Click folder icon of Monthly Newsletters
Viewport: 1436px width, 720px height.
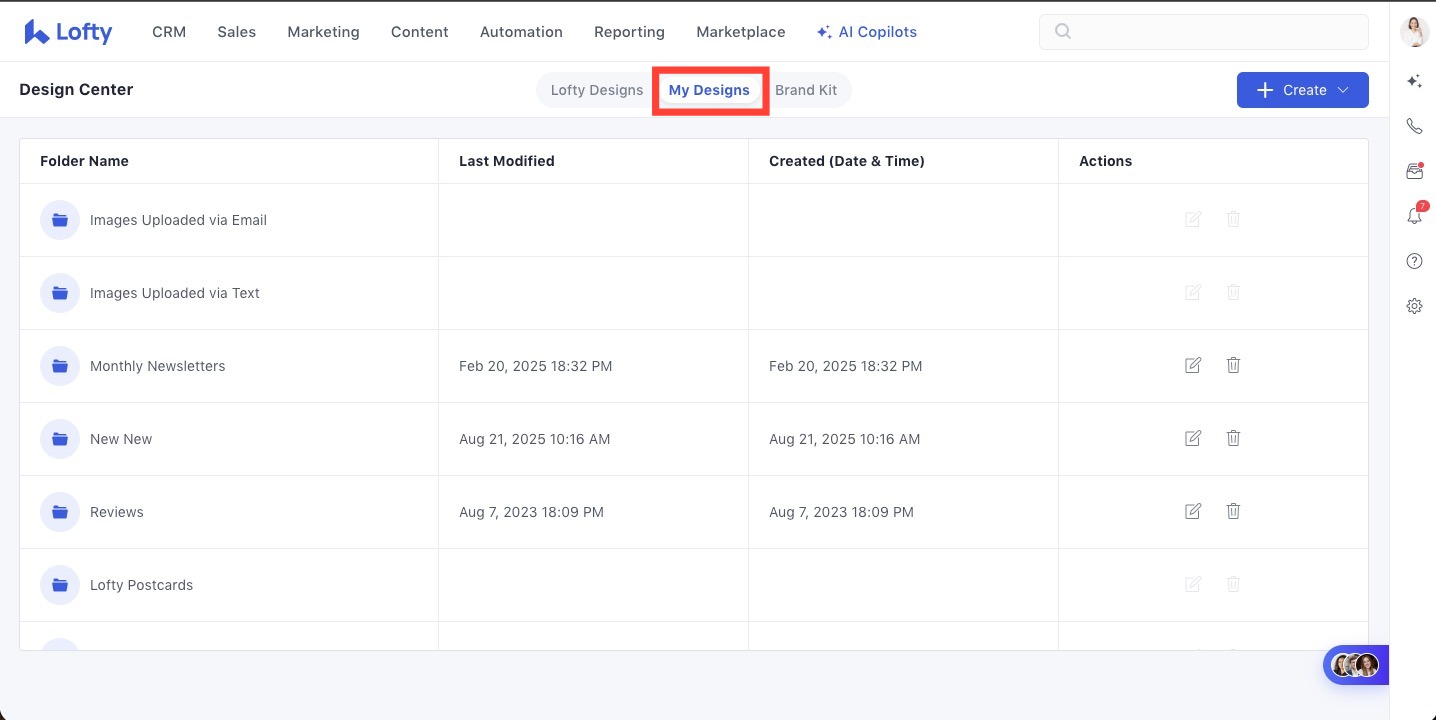point(60,366)
